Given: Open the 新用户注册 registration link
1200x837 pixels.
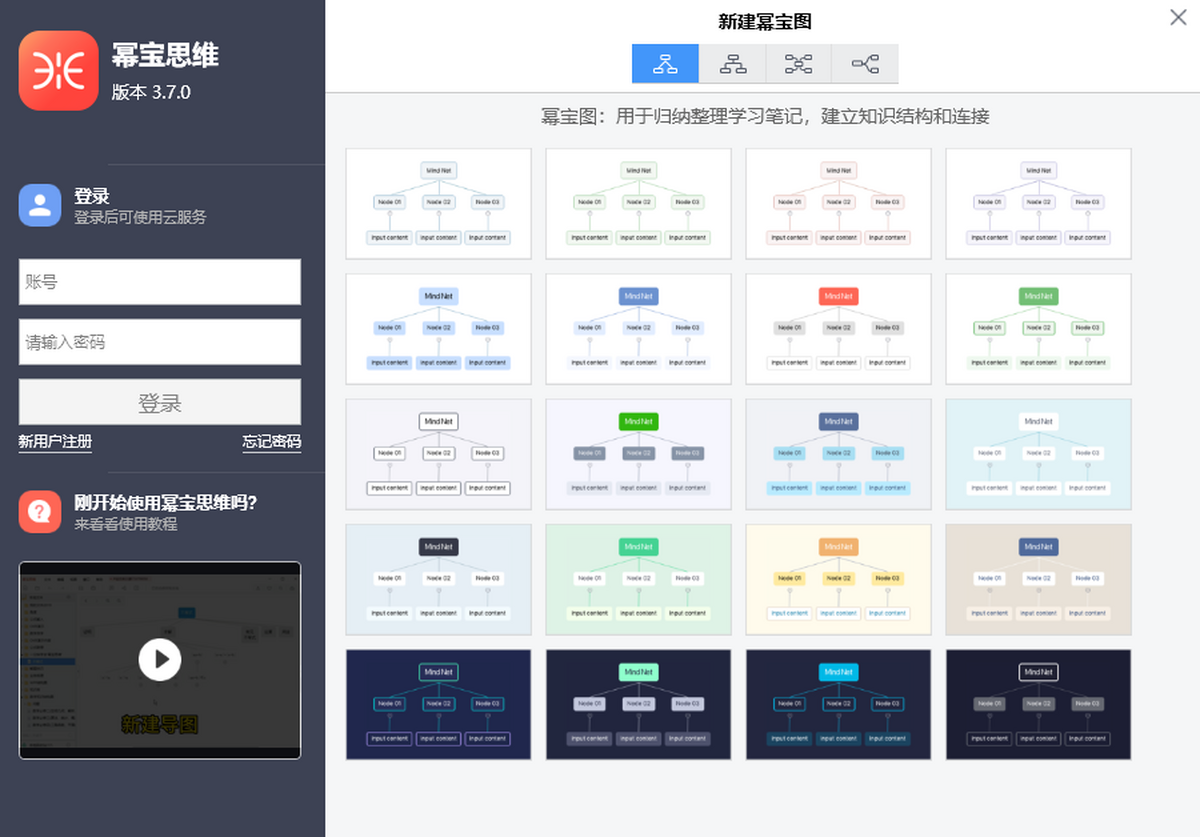Looking at the screenshot, I should click(x=55, y=442).
